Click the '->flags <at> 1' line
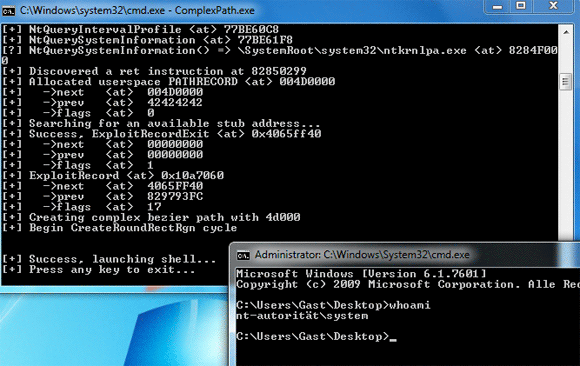 pos(78,165)
